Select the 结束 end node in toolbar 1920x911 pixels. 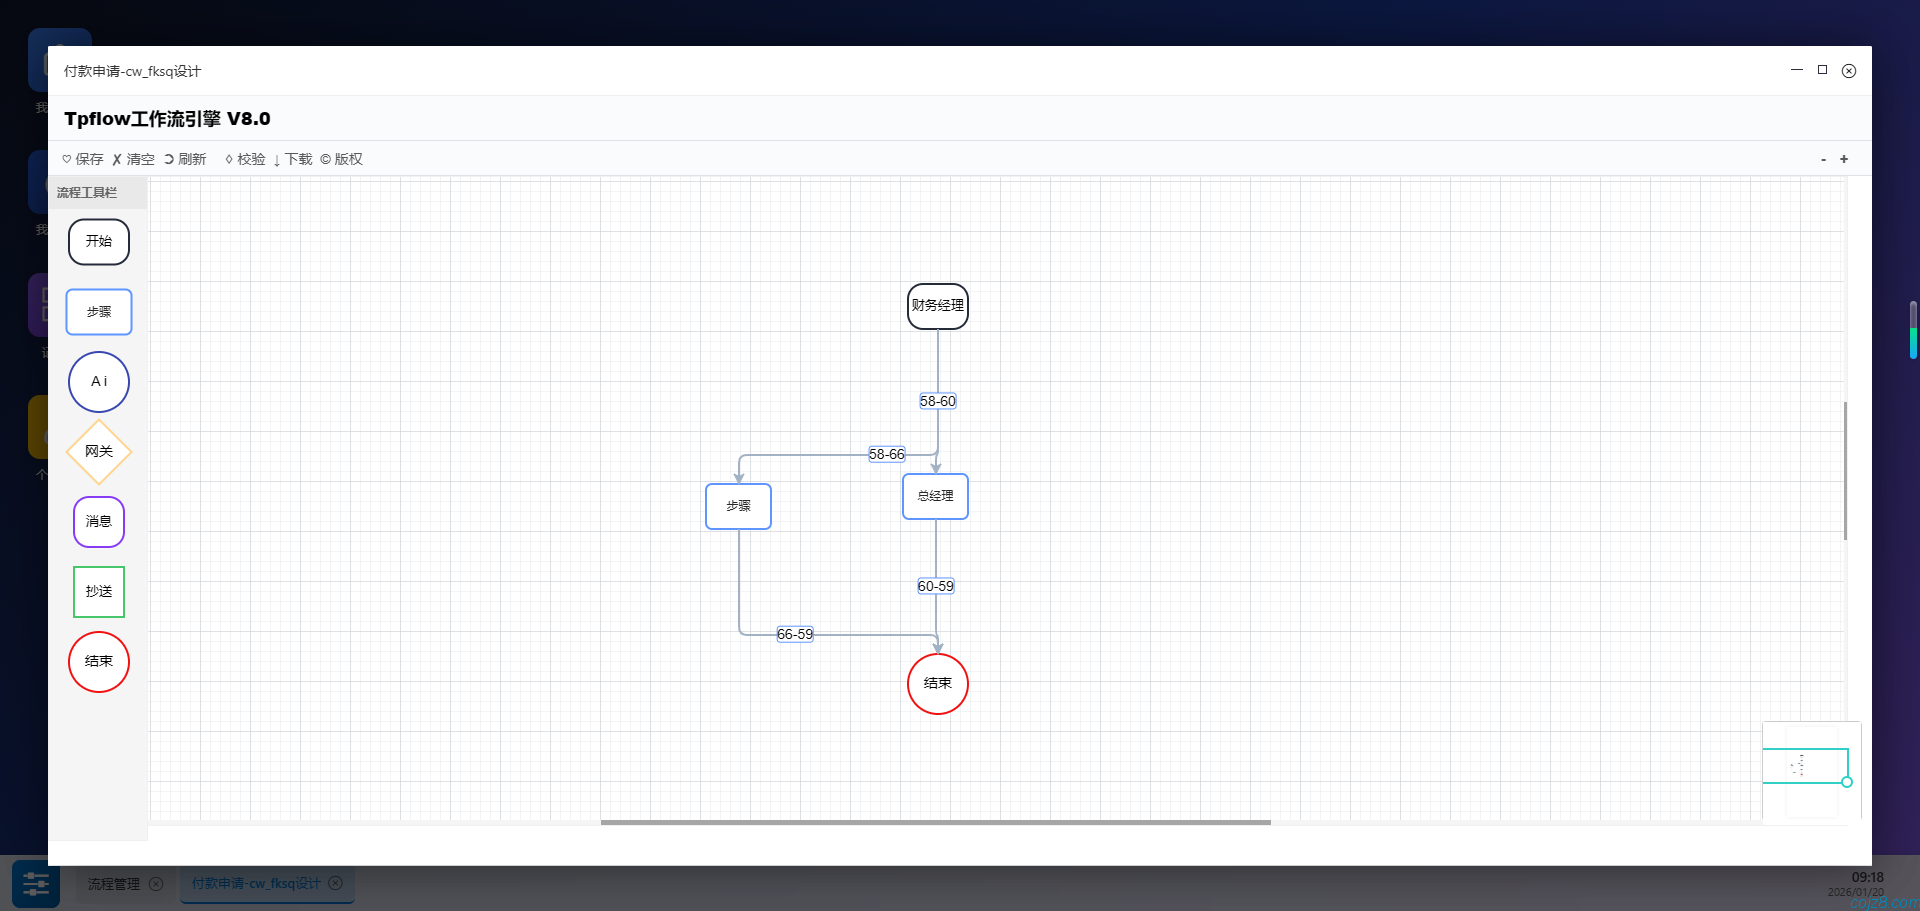pyautogui.click(x=99, y=662)
